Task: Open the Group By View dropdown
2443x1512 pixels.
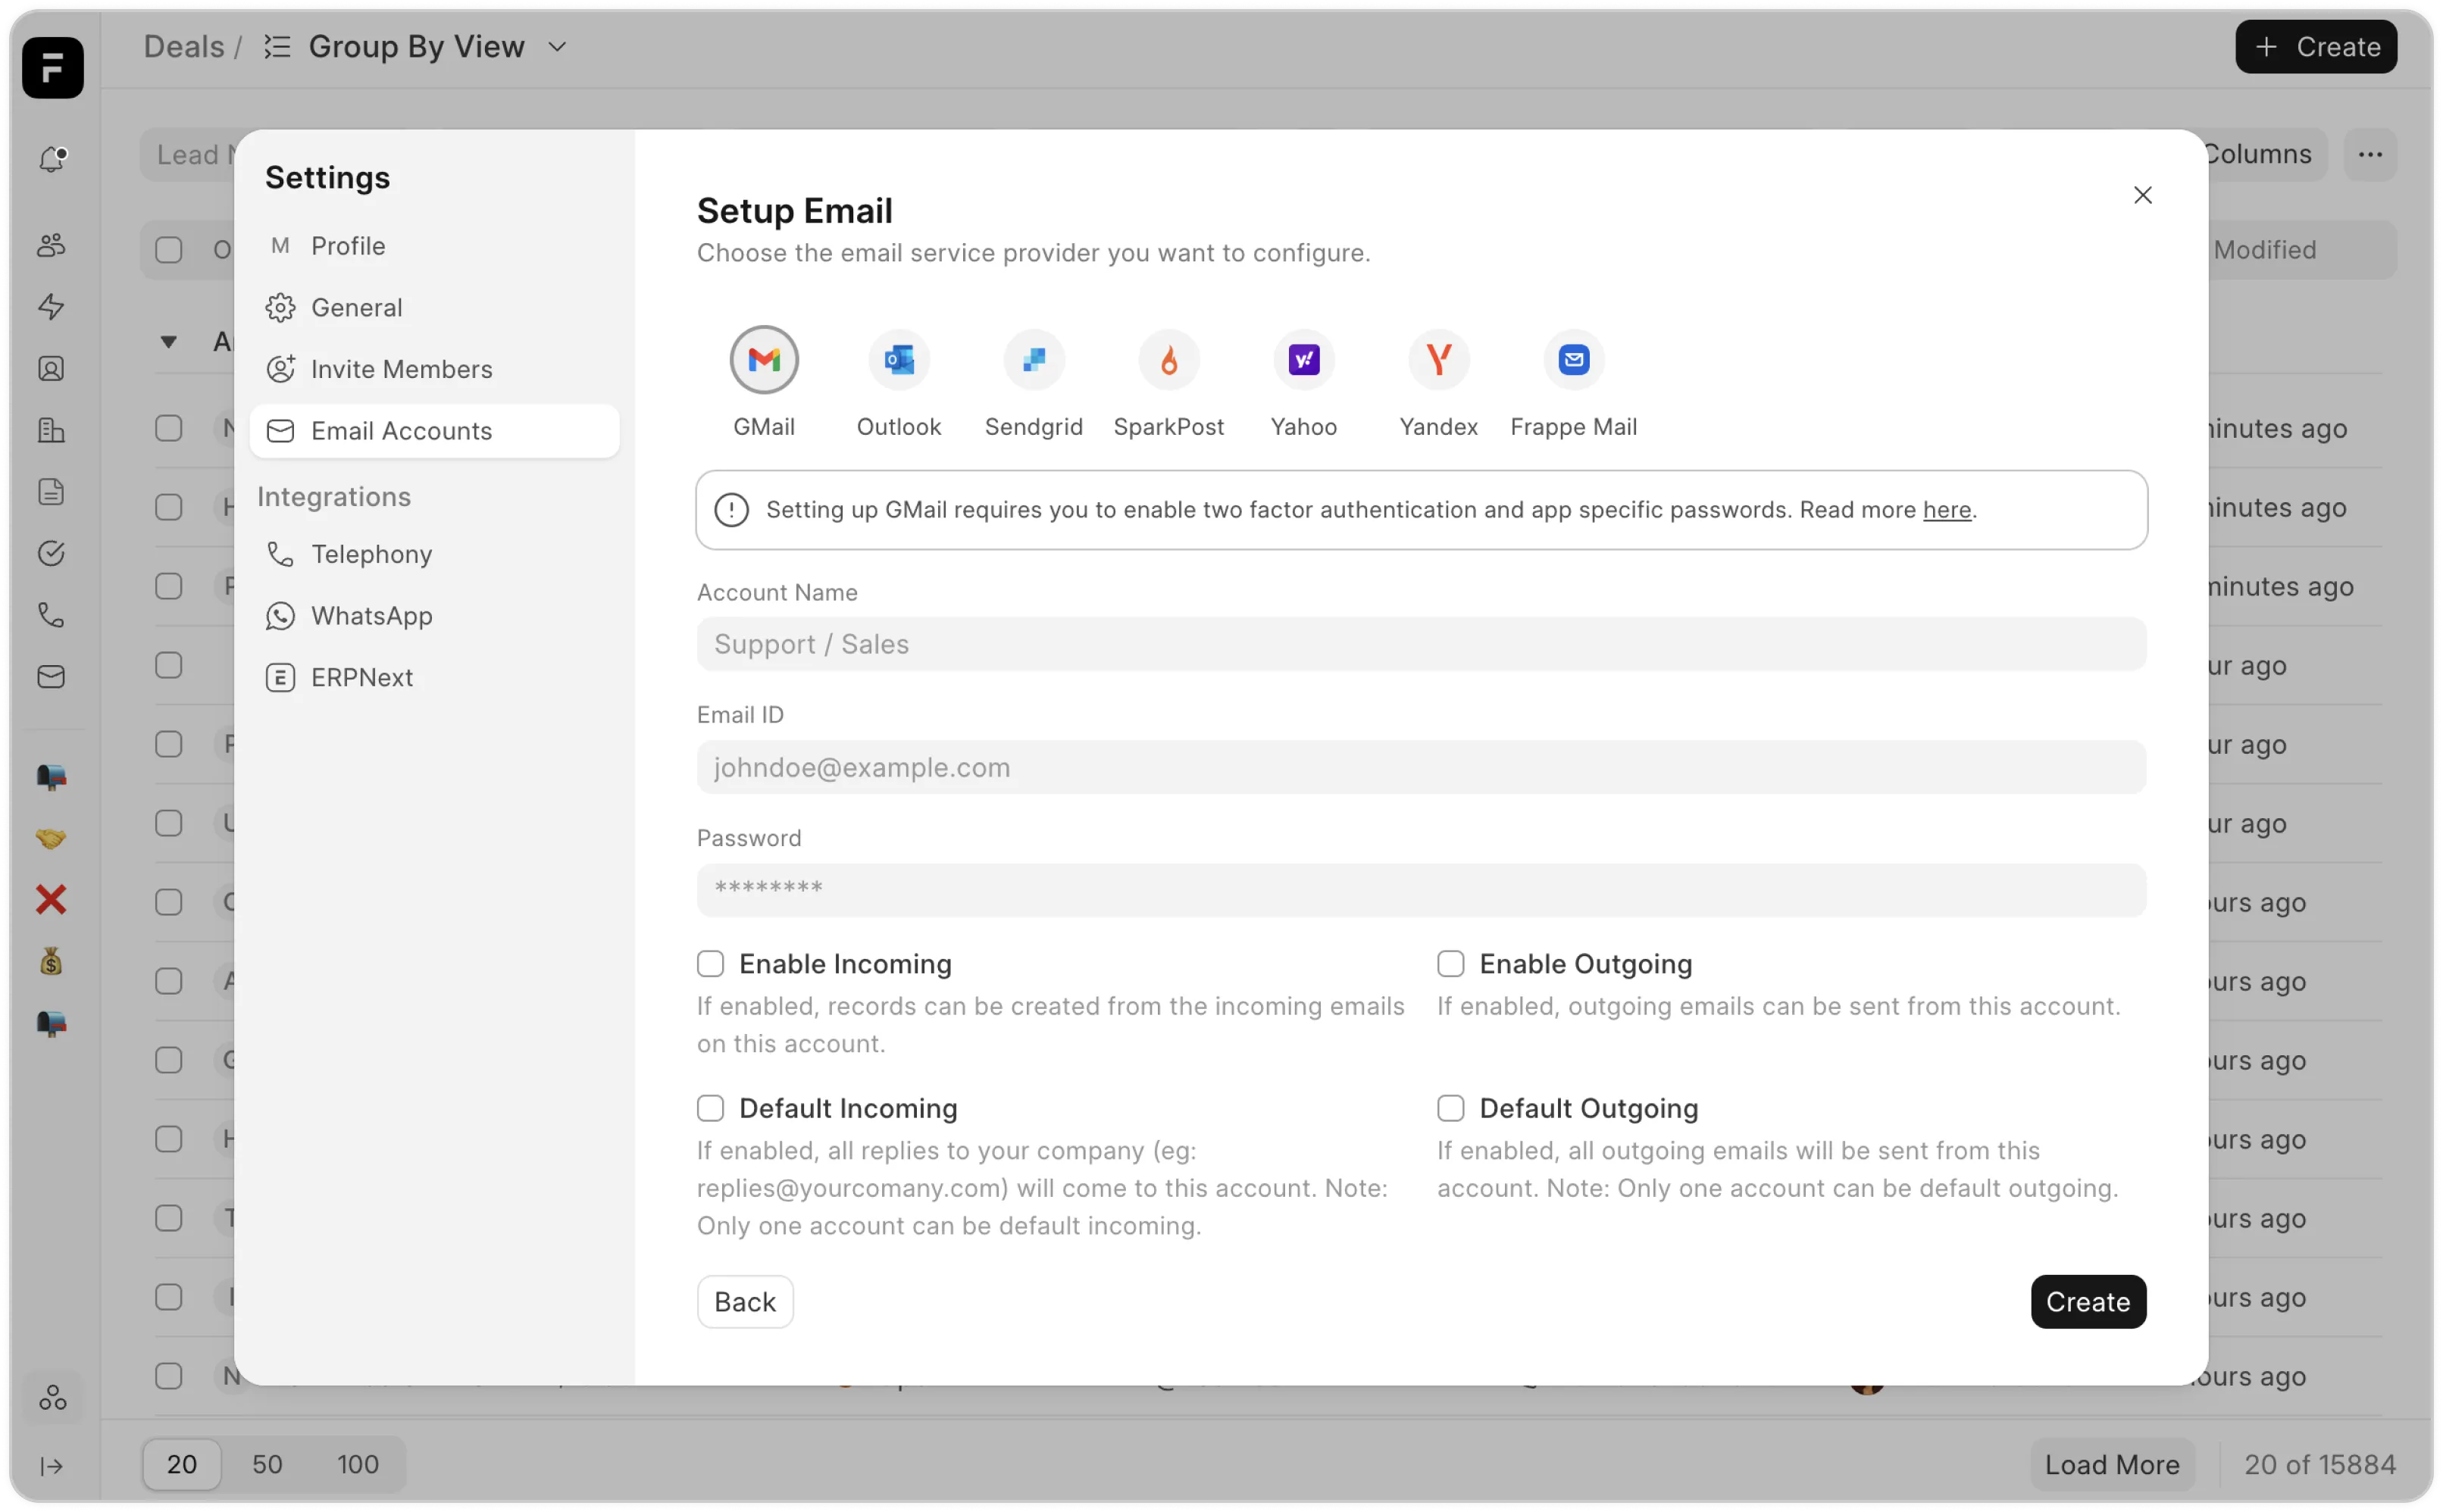Action: click(x=558, y=47)
